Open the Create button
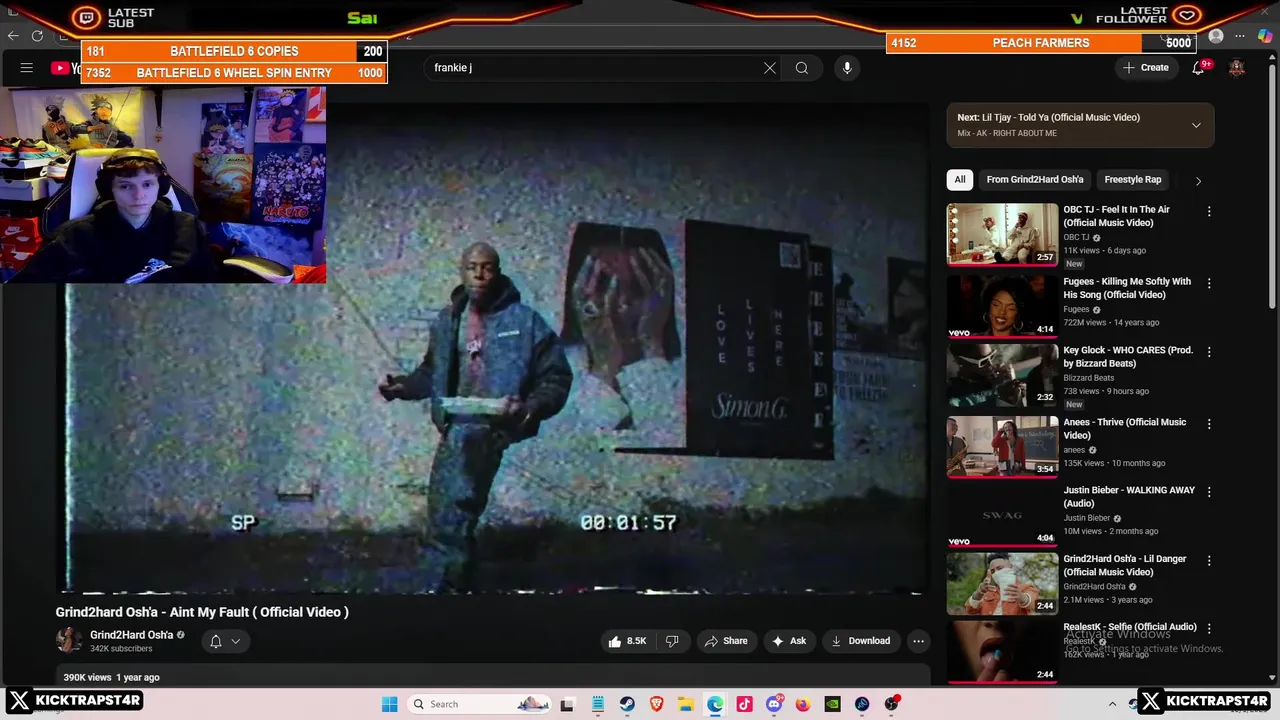 click(x=1146, y=68)
